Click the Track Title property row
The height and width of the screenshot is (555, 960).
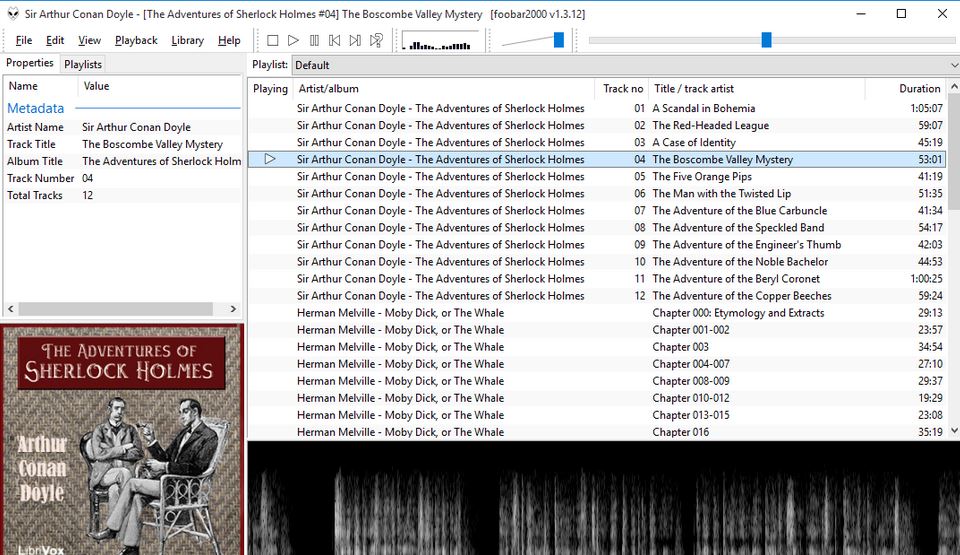(x=122, y=145)
